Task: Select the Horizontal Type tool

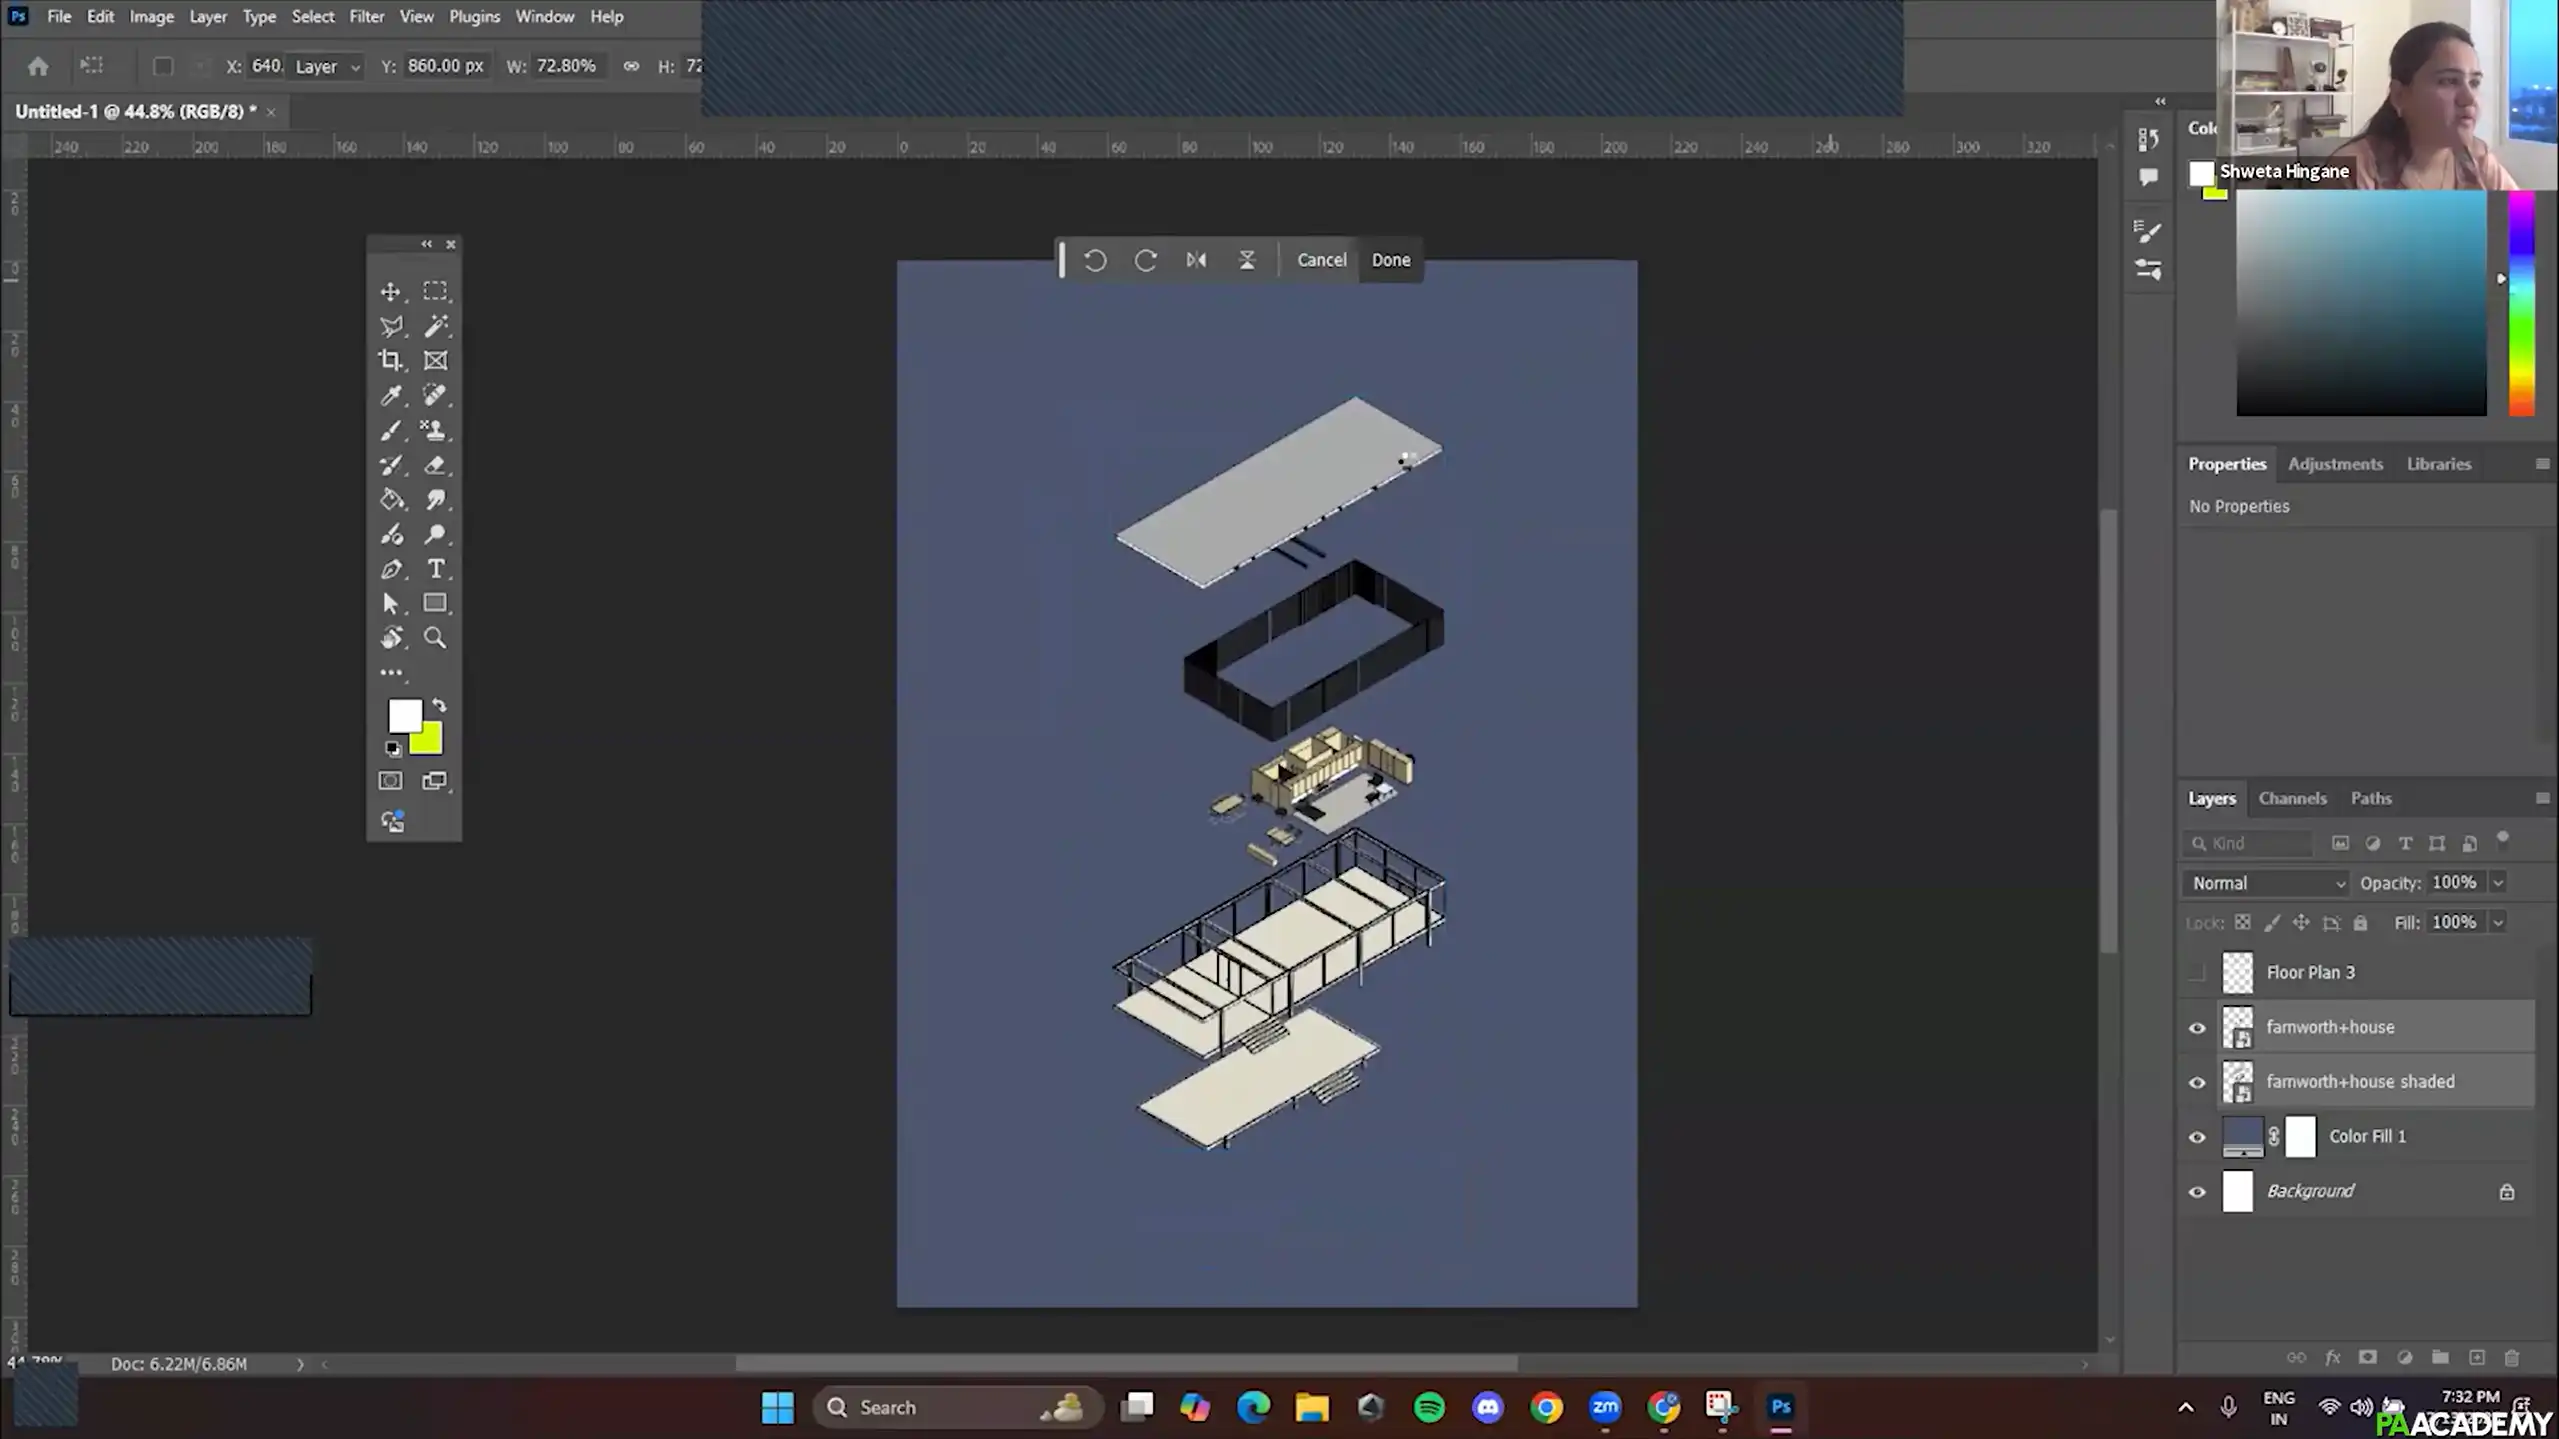Action: (x=435, y=569)
